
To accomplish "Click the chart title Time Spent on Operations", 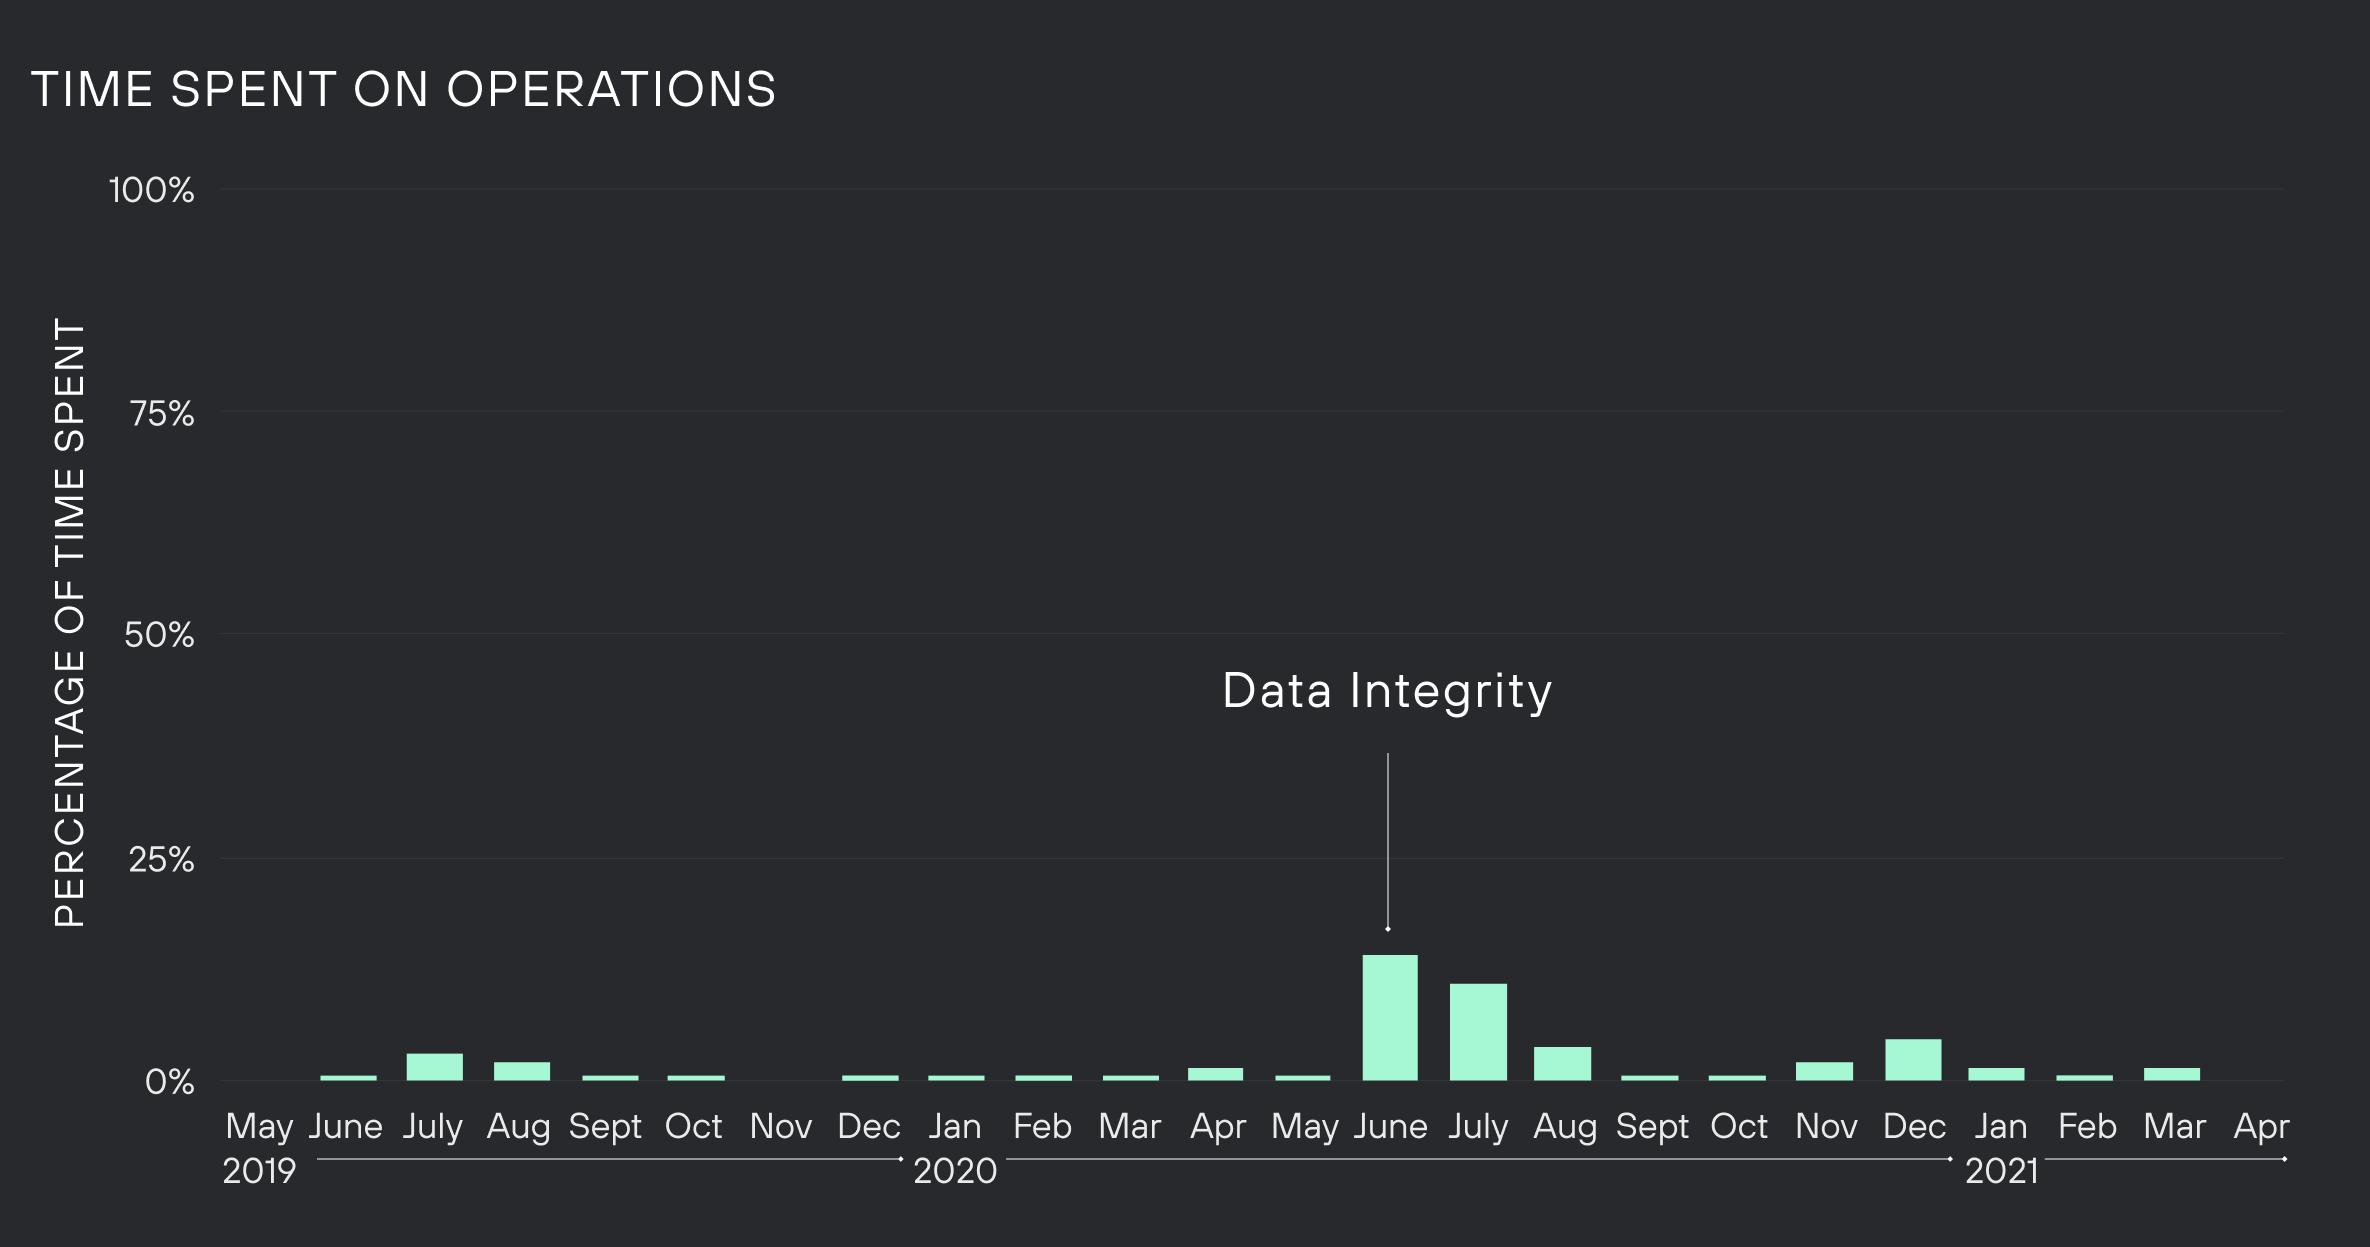I will click(404, 90).
